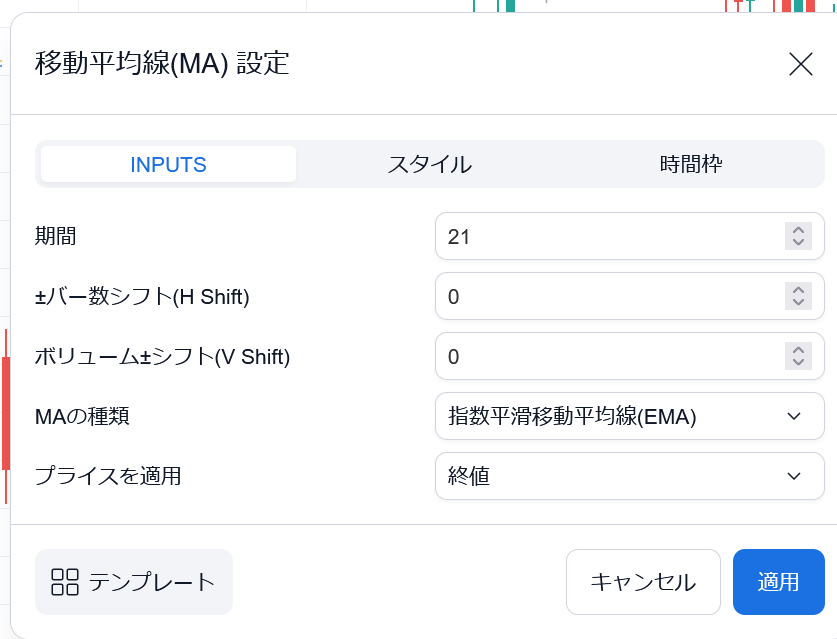837x639 pixels.
Task: Increment the V Shift value with its stepper
Action: pyautogui.click(x=797, y=350)
